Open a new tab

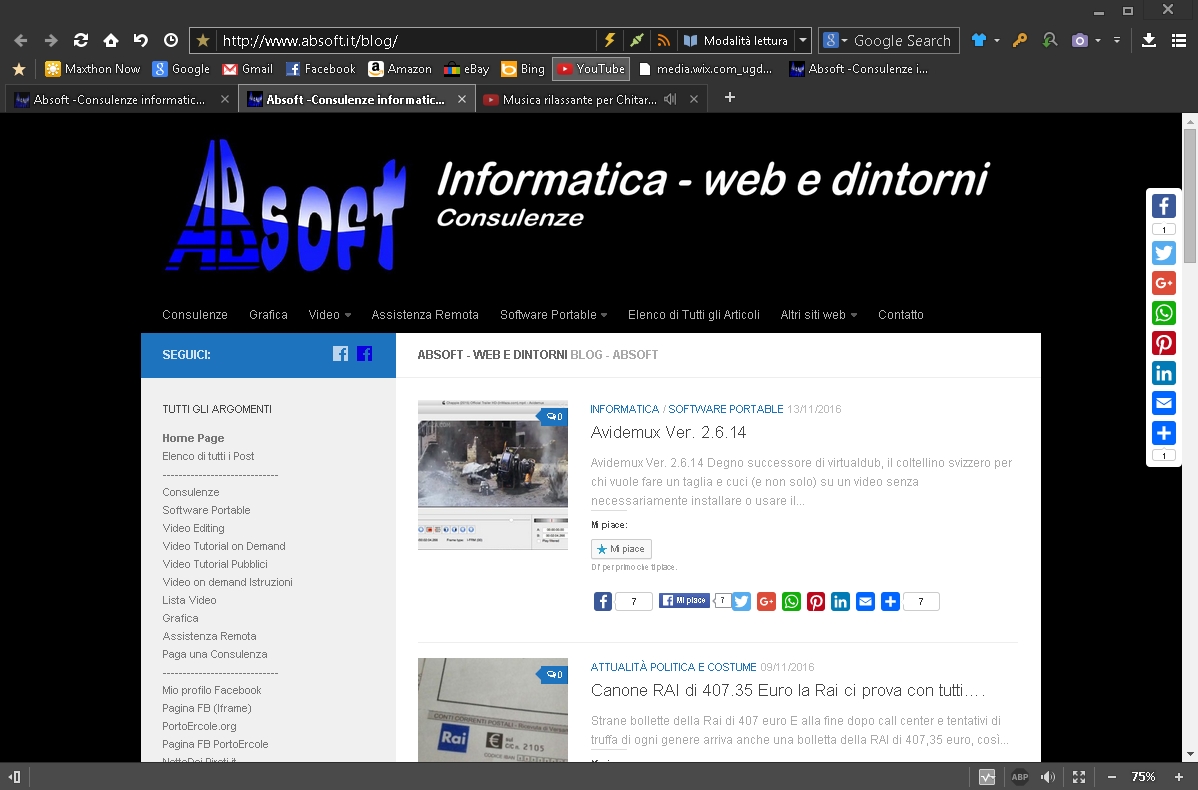tap(730, 97)
